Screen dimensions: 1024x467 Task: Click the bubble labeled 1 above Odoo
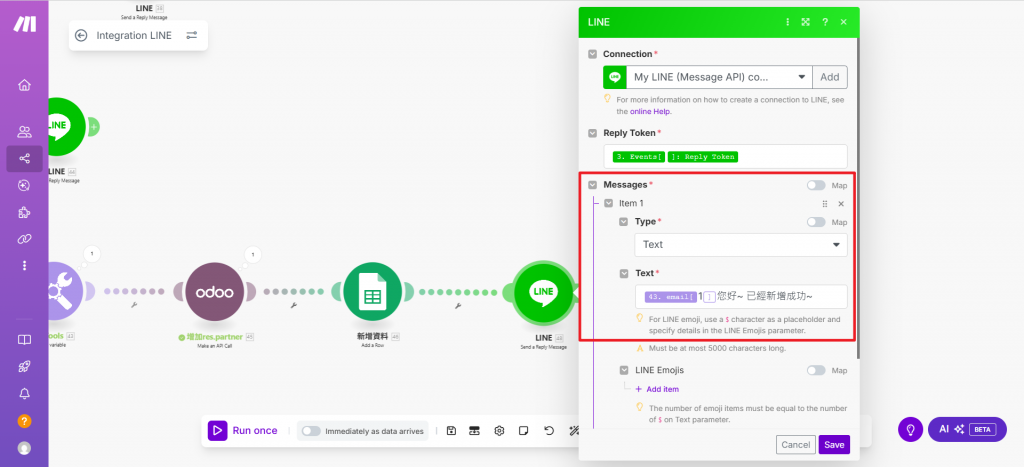click(252, 254)
